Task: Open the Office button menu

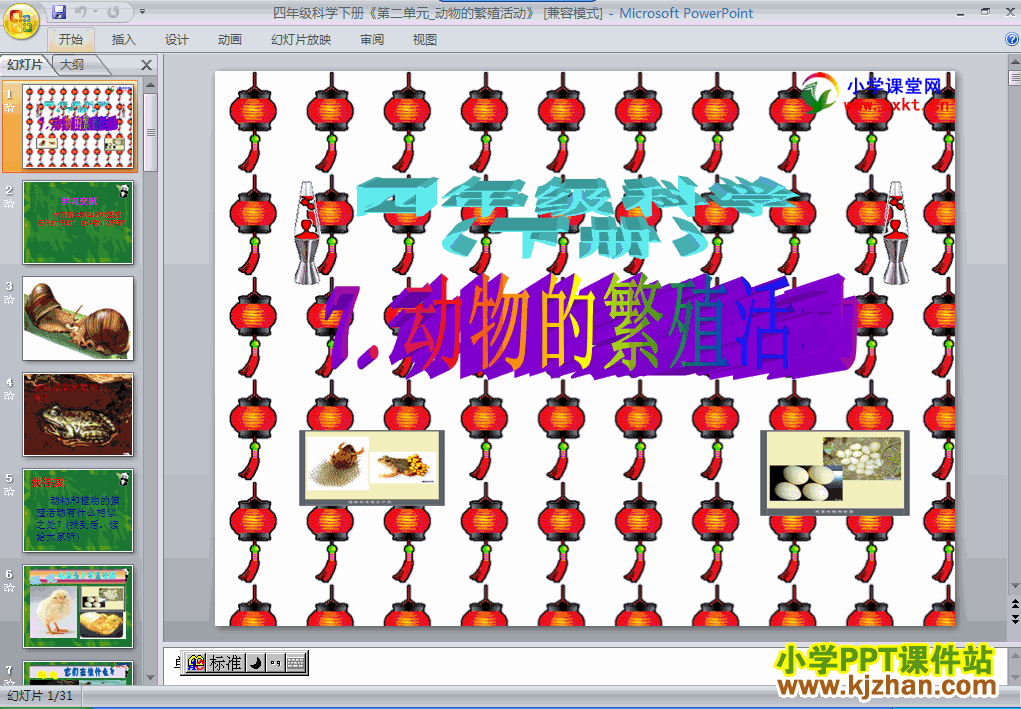Action: click(21, 21)
